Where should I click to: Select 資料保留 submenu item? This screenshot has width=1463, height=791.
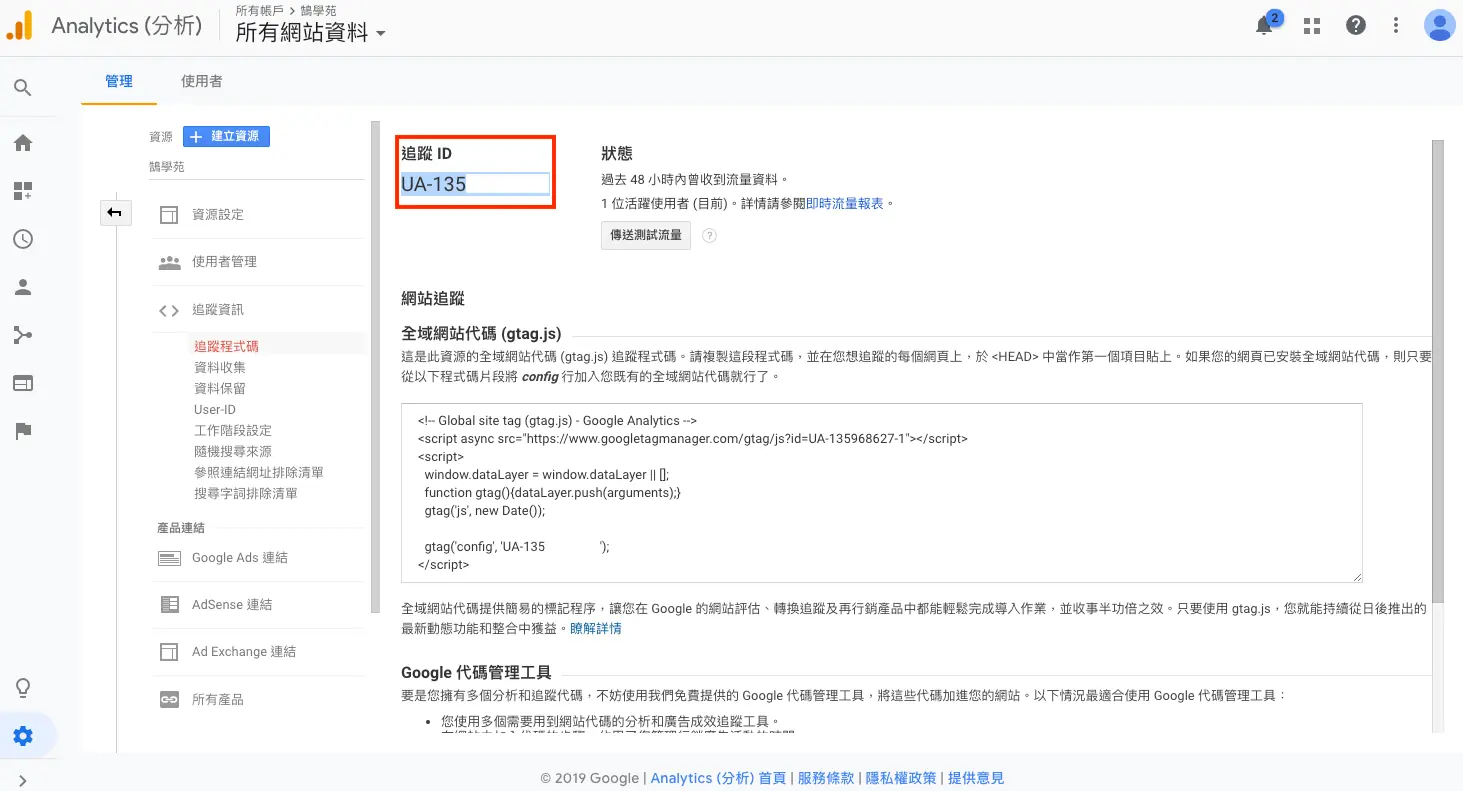[220, 388]
